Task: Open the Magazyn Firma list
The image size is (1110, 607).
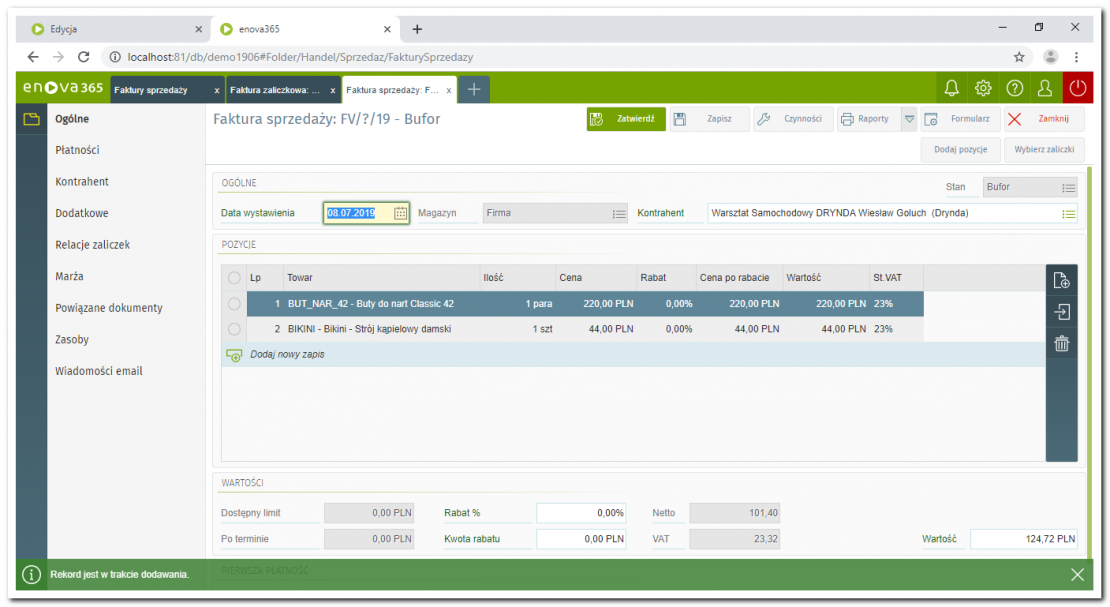Action: pos(619,213)
